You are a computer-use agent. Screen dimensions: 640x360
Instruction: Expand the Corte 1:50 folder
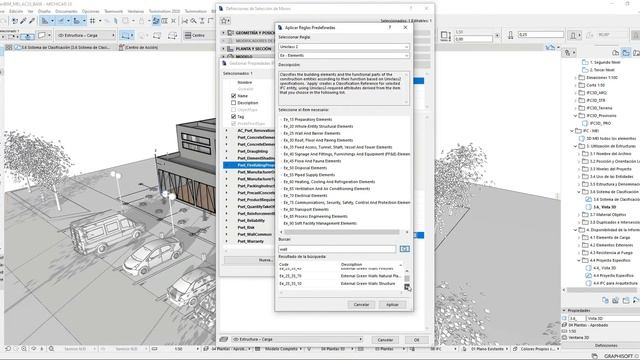pos(576,85)
